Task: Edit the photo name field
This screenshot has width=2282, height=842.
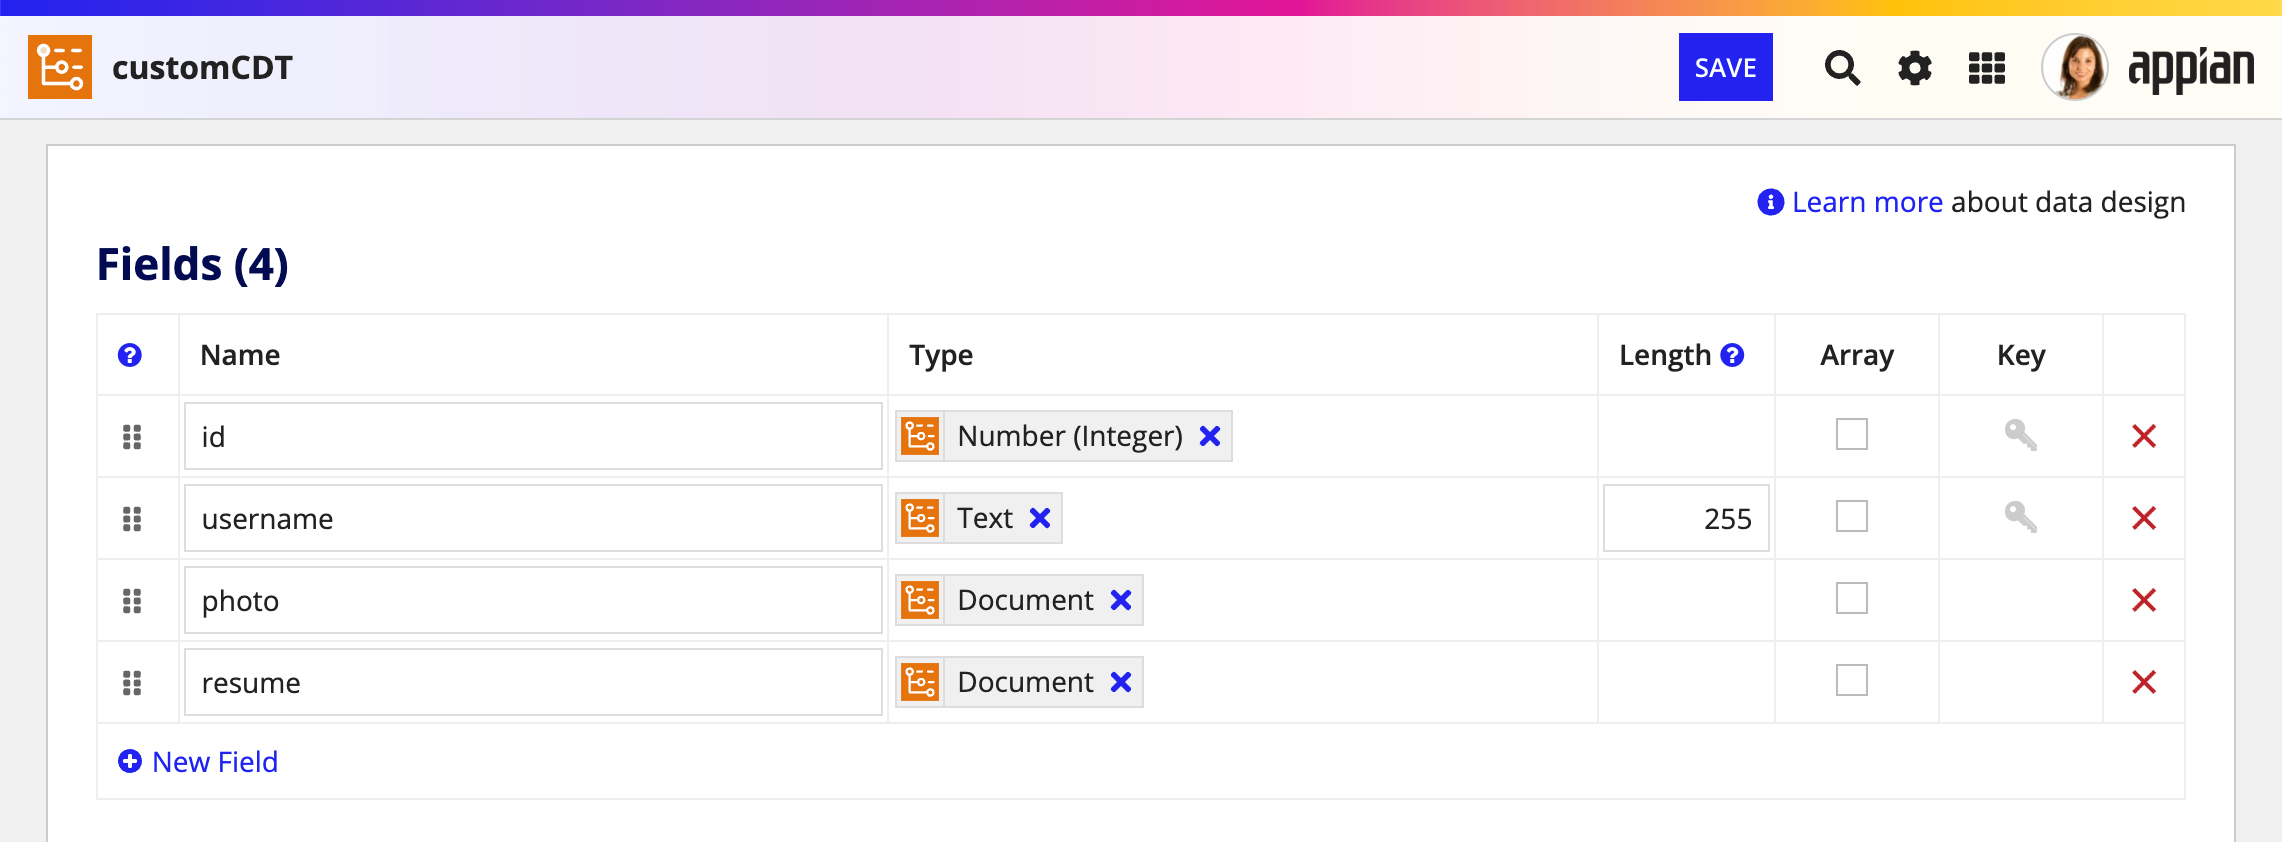Action: point(533,600)
